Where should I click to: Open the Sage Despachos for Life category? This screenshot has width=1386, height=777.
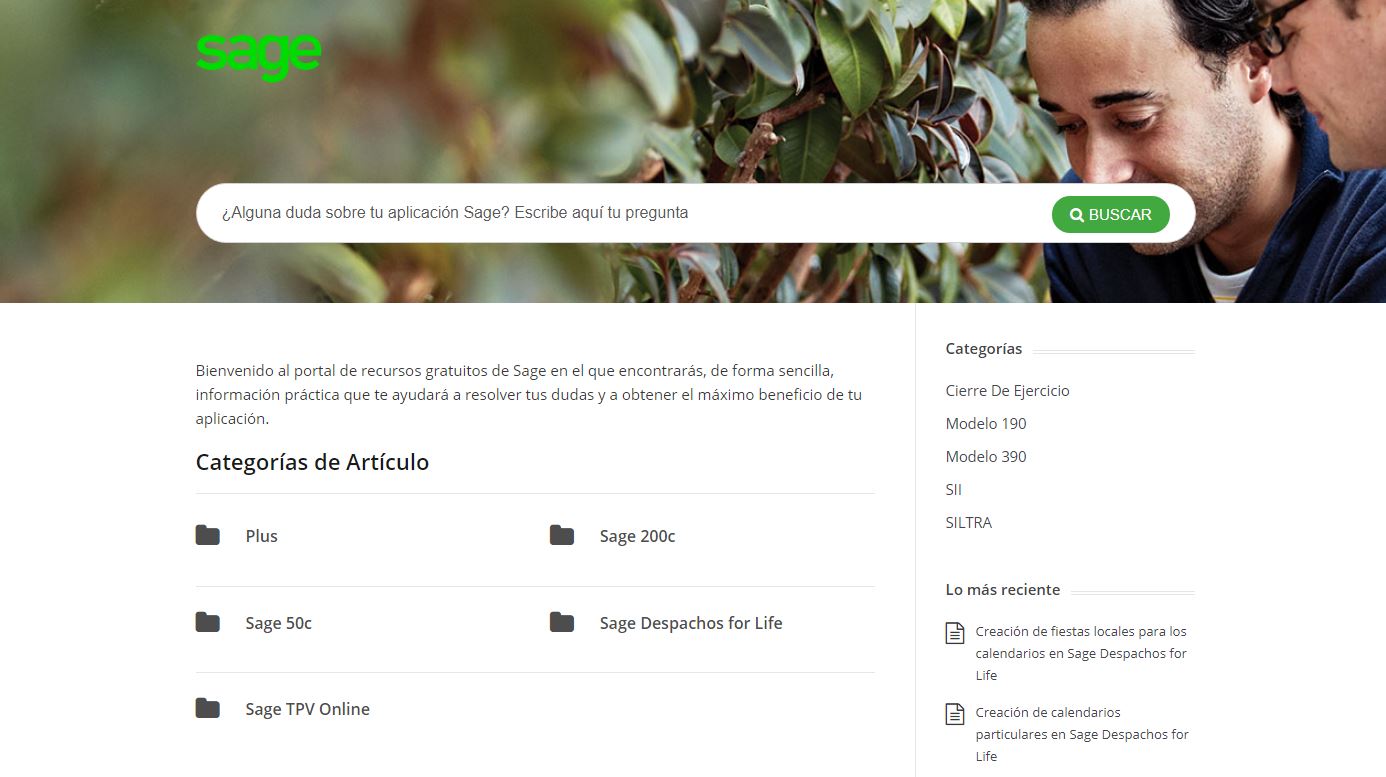click(x=691, y=623)
